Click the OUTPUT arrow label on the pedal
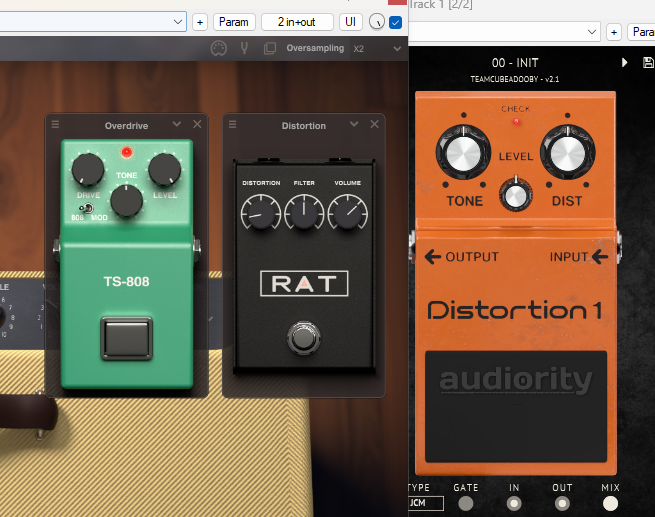 click(462, 256)
